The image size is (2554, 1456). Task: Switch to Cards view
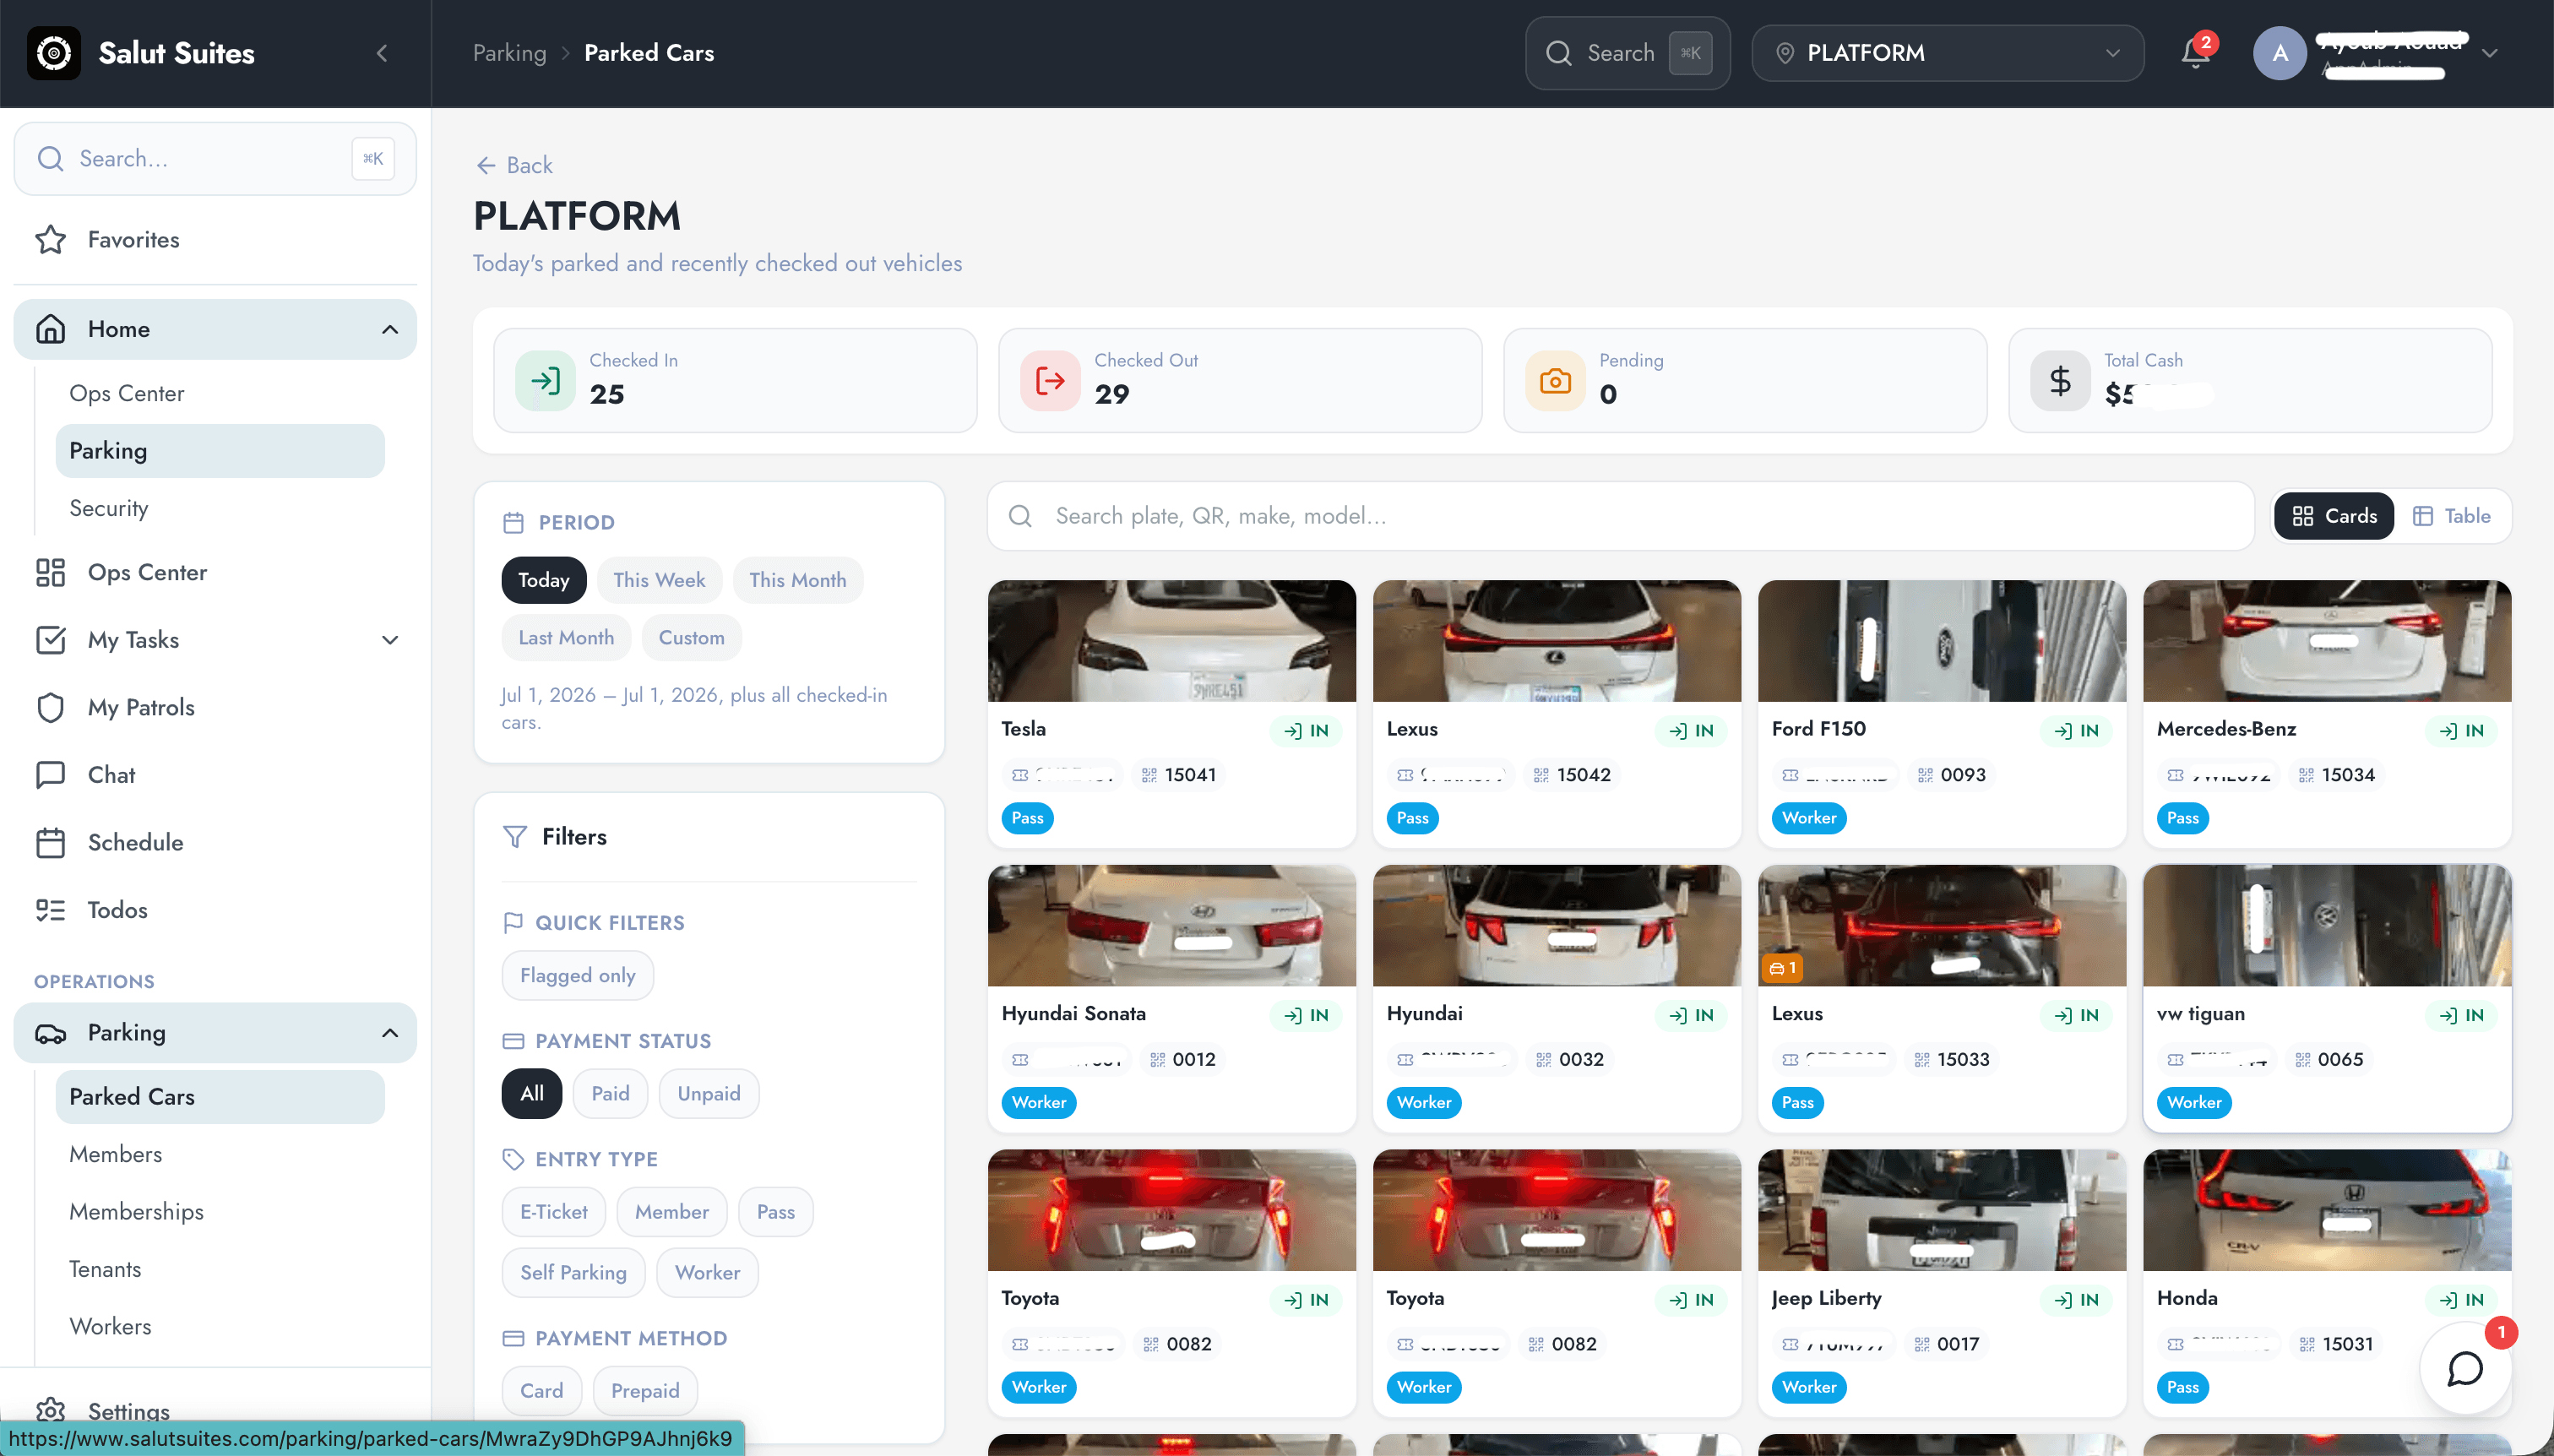[2334, 516]
